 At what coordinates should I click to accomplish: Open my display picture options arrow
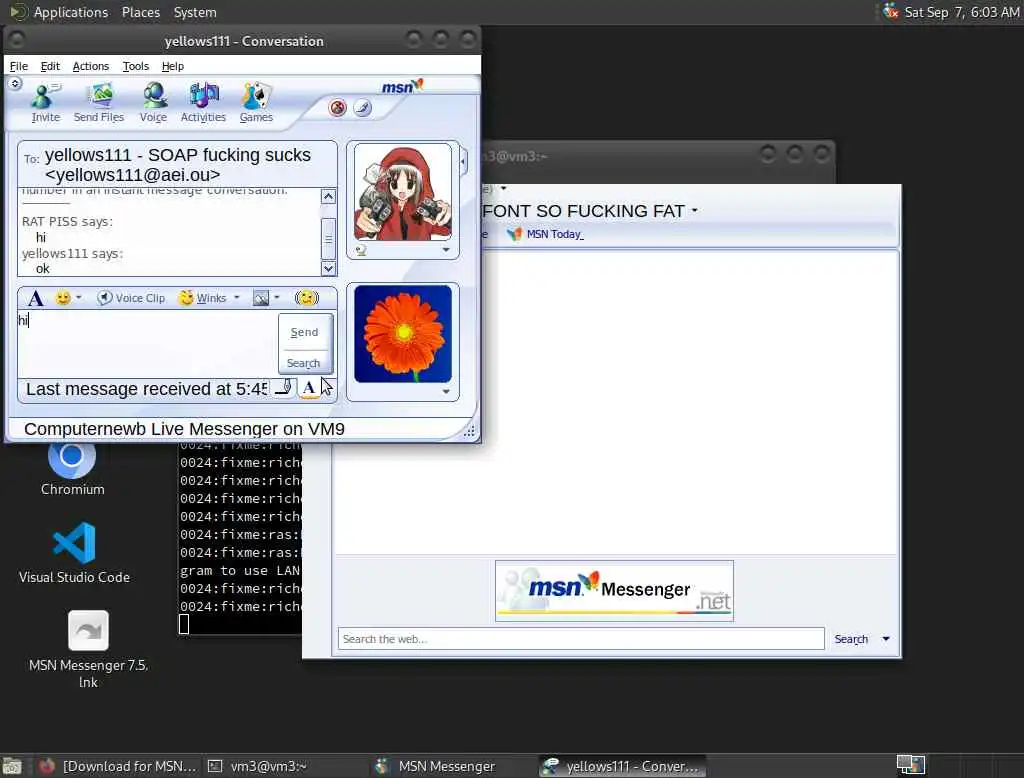click(x=446, y=392)
